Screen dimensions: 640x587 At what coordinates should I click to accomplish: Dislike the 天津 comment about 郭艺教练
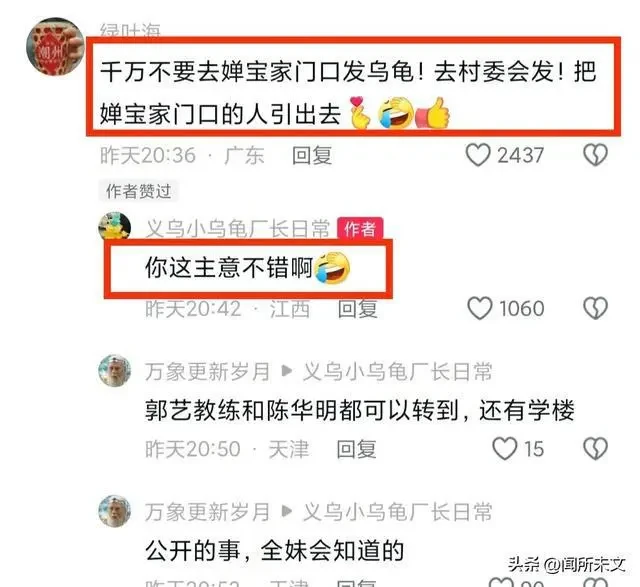pyautogui.click(x=596, y=449)
